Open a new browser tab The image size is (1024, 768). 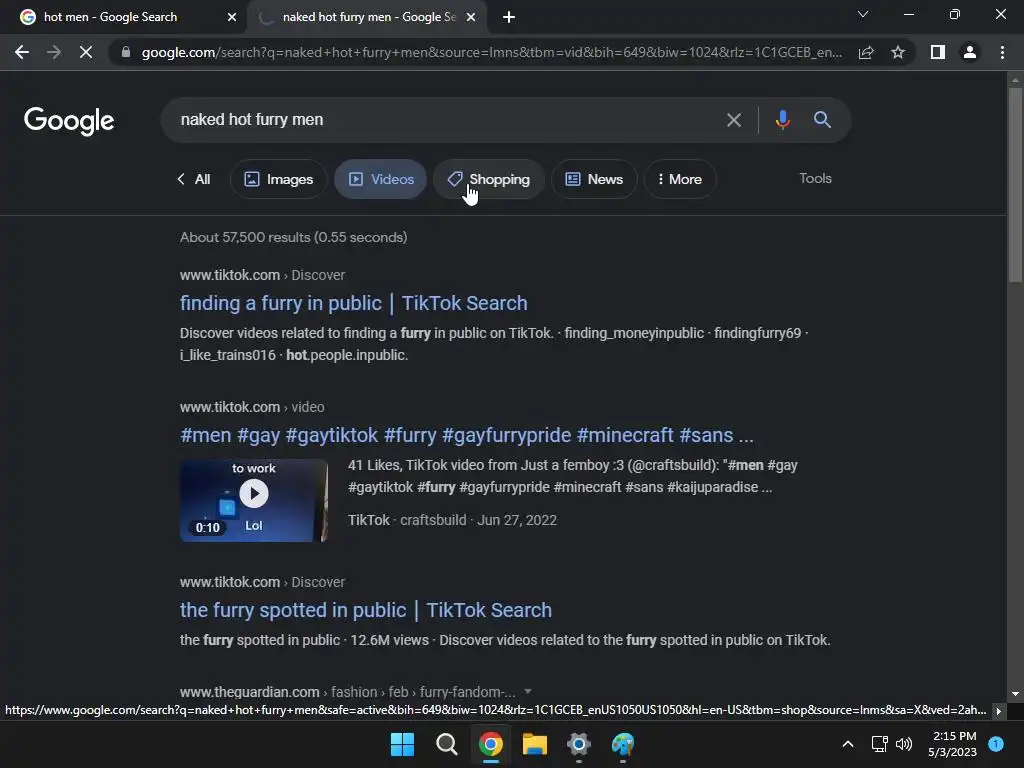[x=509, y=17]
